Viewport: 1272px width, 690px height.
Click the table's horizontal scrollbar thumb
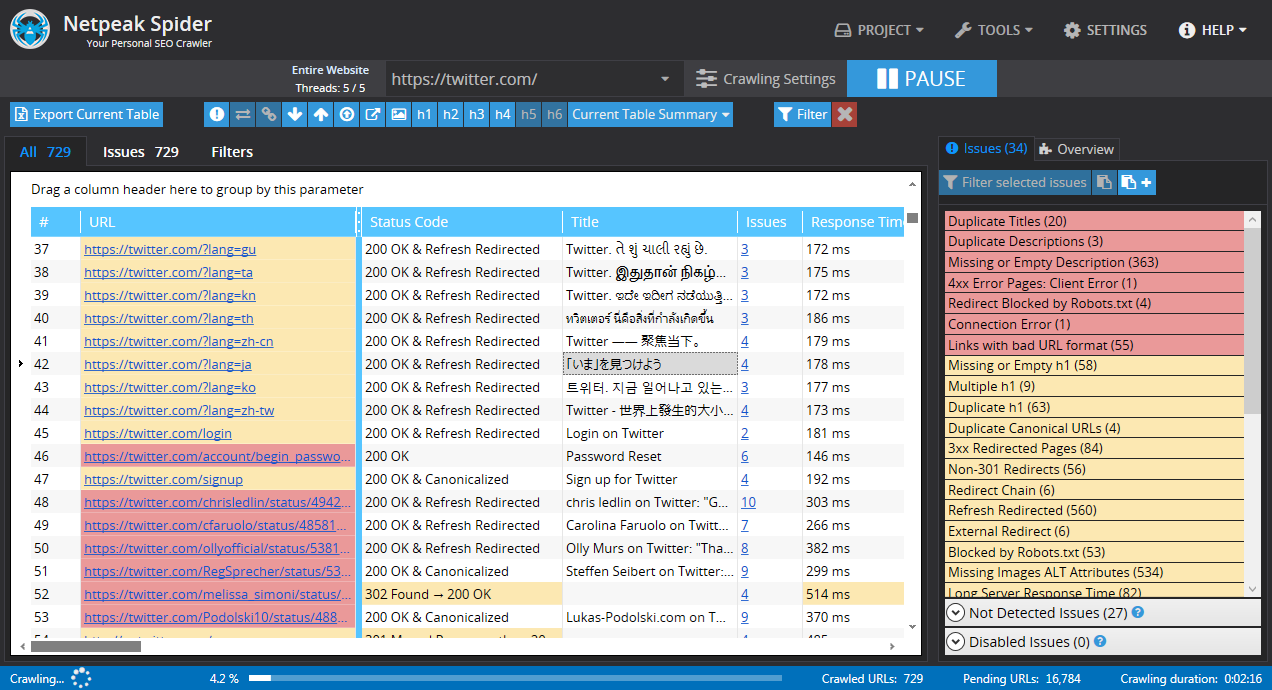84,645
